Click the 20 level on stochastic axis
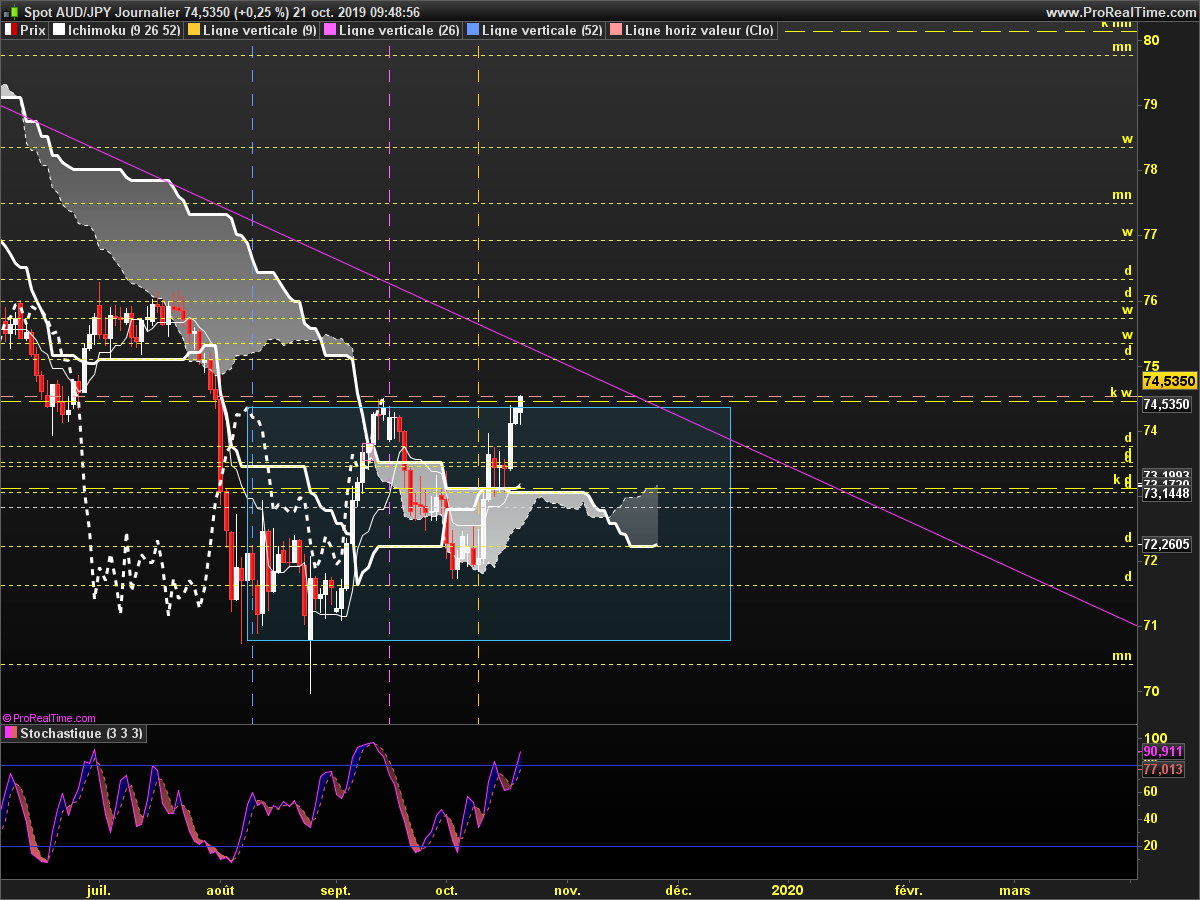The height and width of the screenshot is (900, 1200). click(x=1151, y=846)
